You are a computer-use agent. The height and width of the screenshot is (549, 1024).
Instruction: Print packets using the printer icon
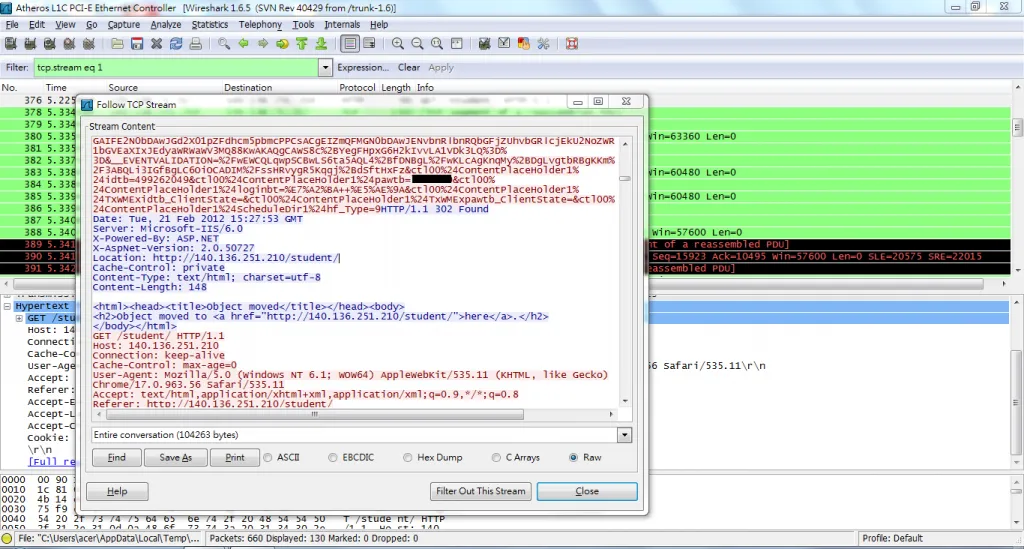point(195,44)
